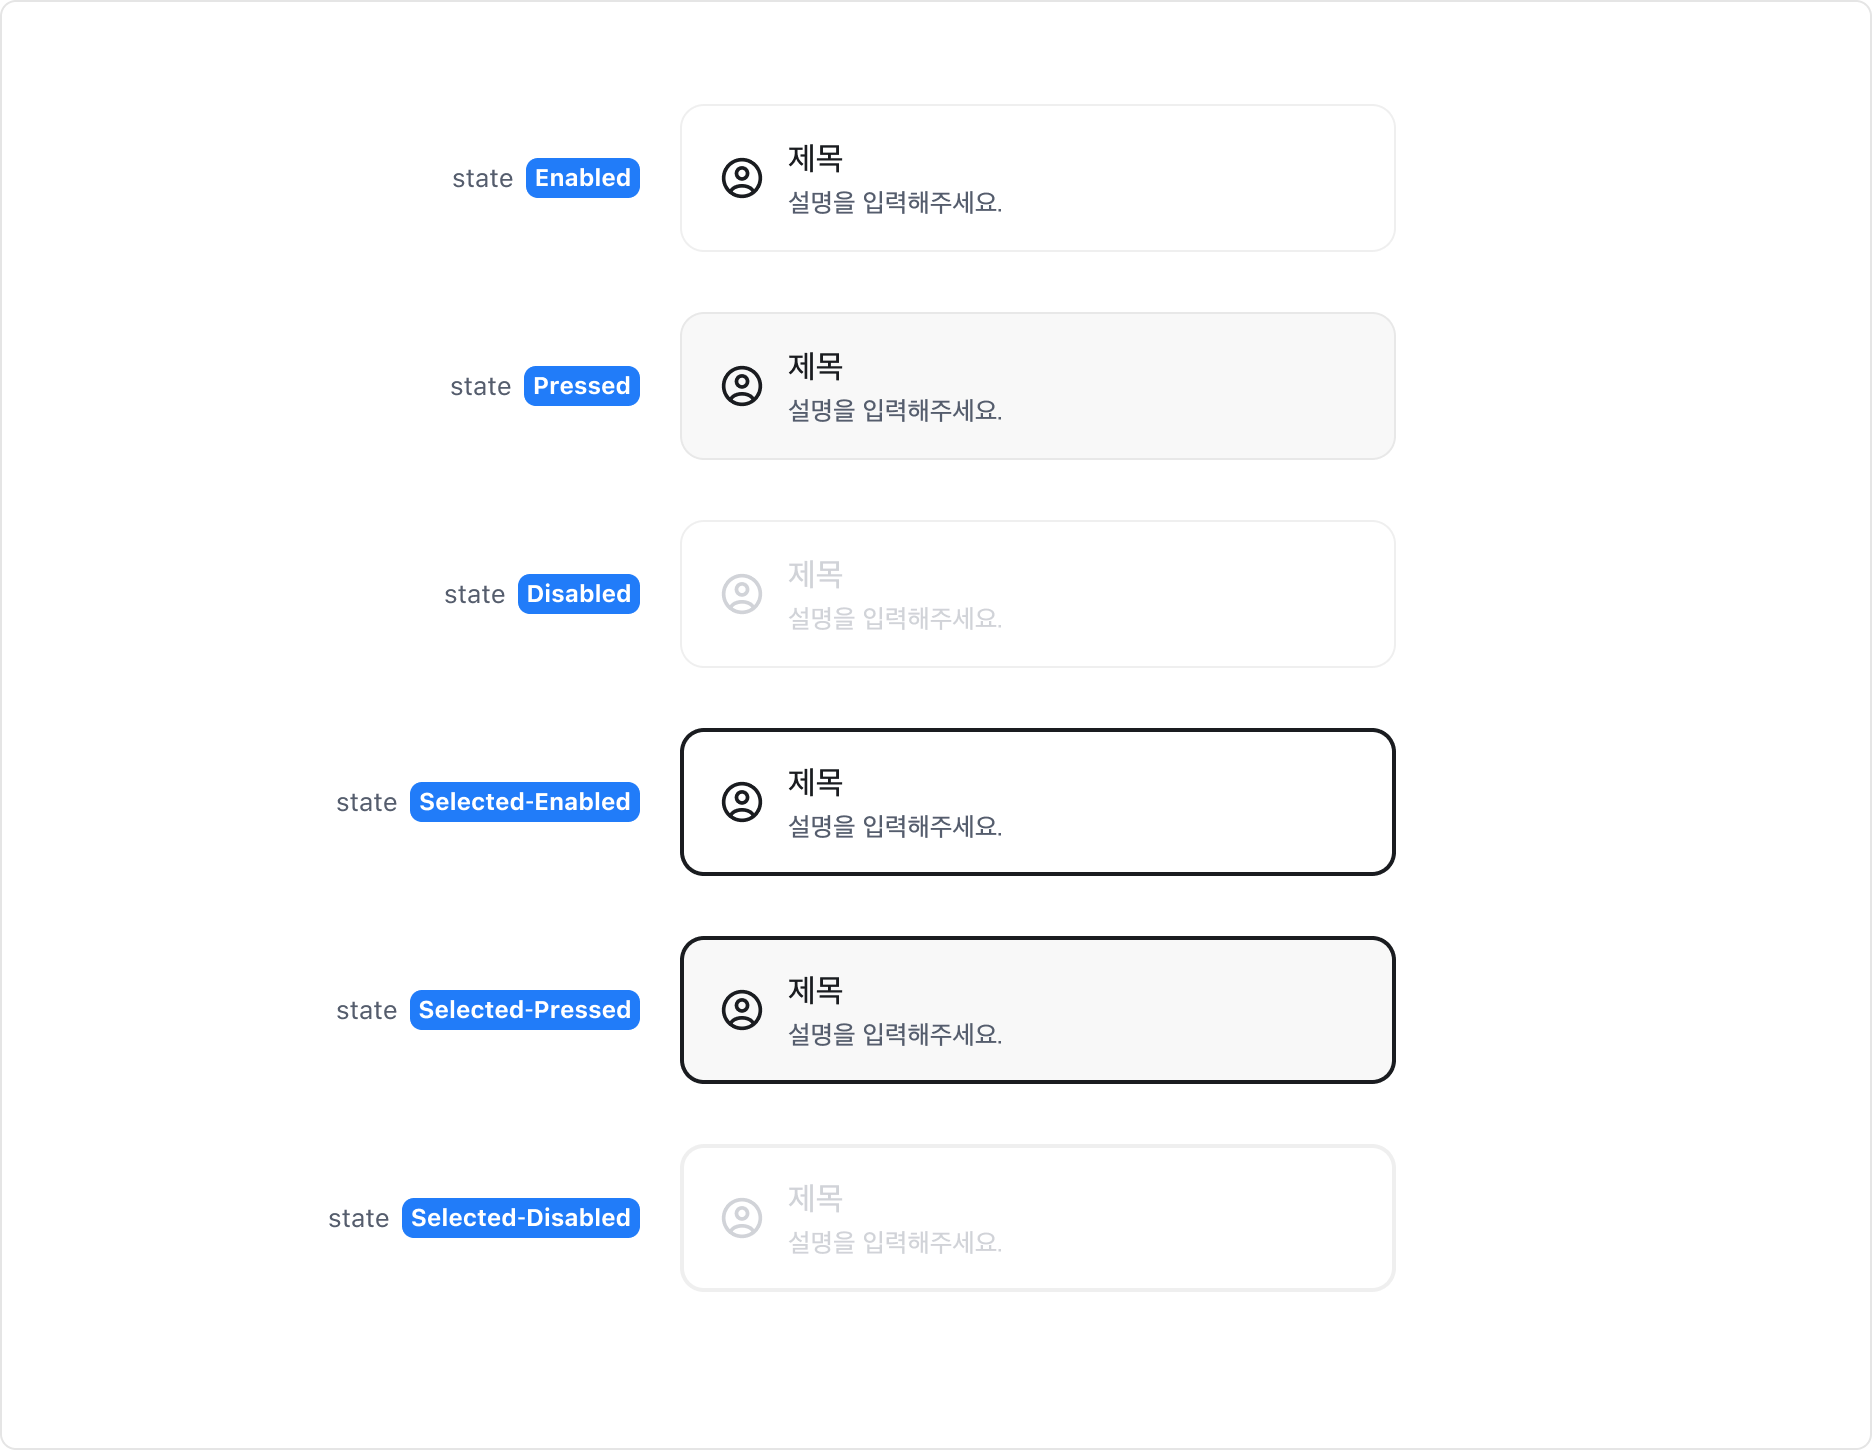
Task: Click the 제목 title in the Disabled row
Action: [x=814, y=575]
